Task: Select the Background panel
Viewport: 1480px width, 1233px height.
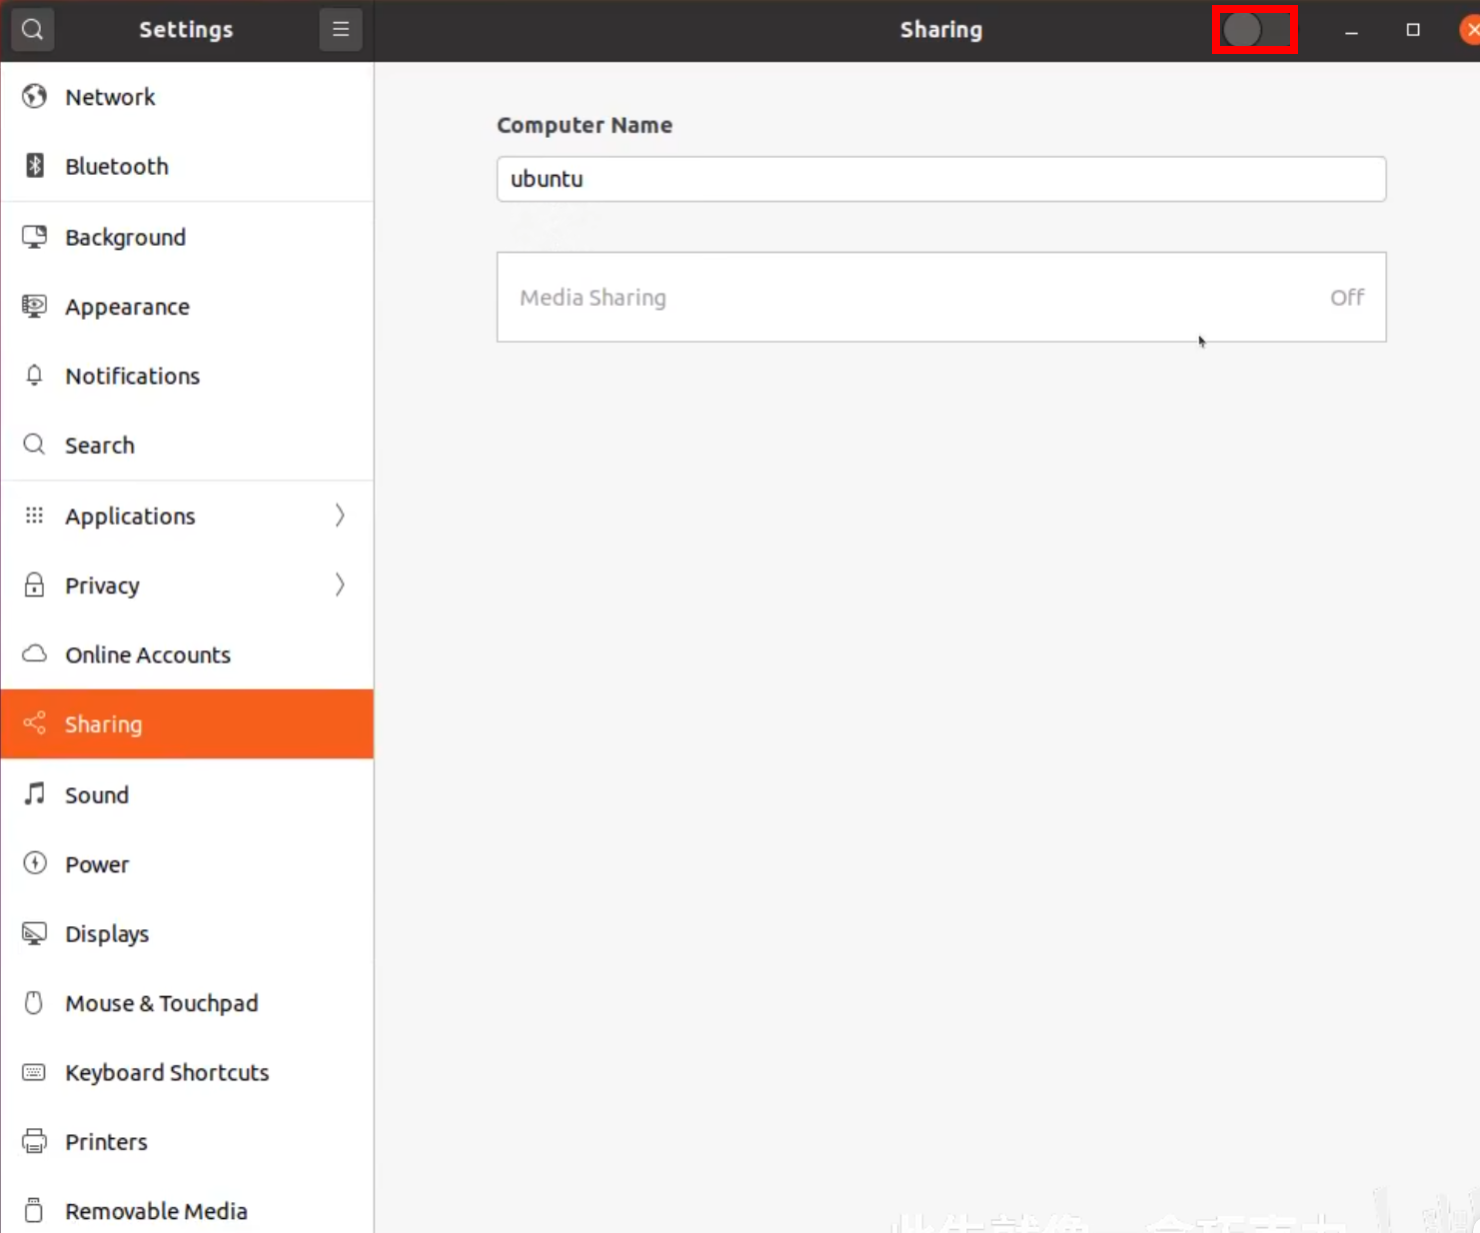Action: 187,237
